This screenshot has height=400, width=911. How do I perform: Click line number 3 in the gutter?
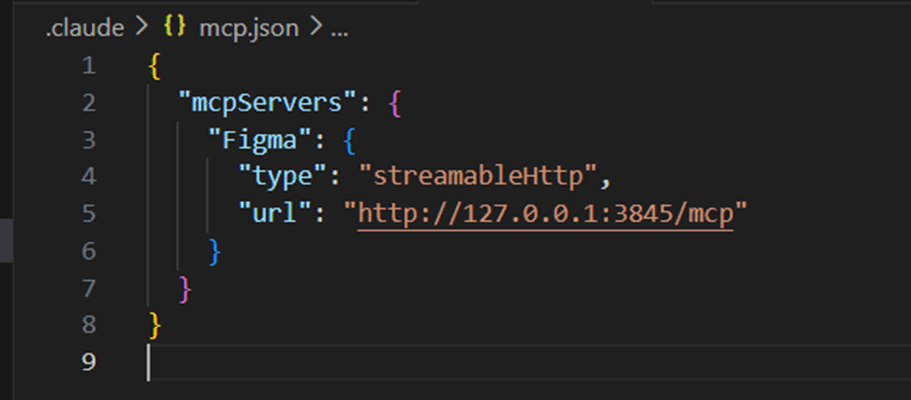pyautogui.click(x=89, y=140)
